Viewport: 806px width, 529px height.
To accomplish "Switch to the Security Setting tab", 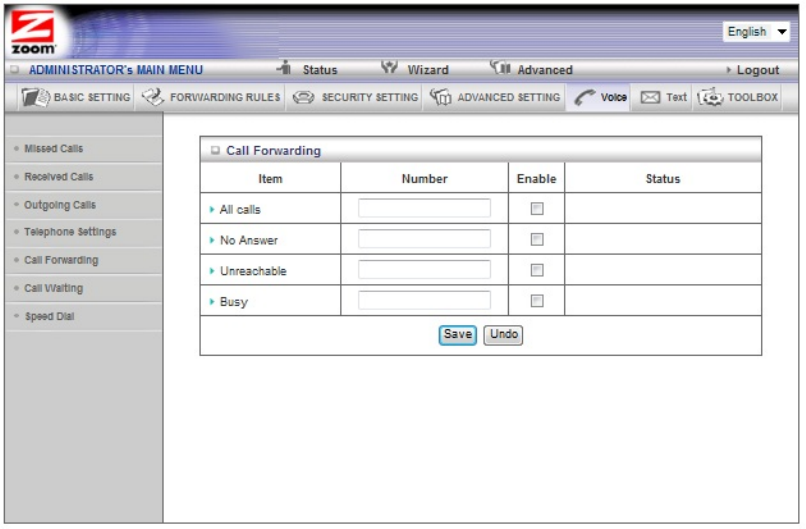I will [355, 97].
